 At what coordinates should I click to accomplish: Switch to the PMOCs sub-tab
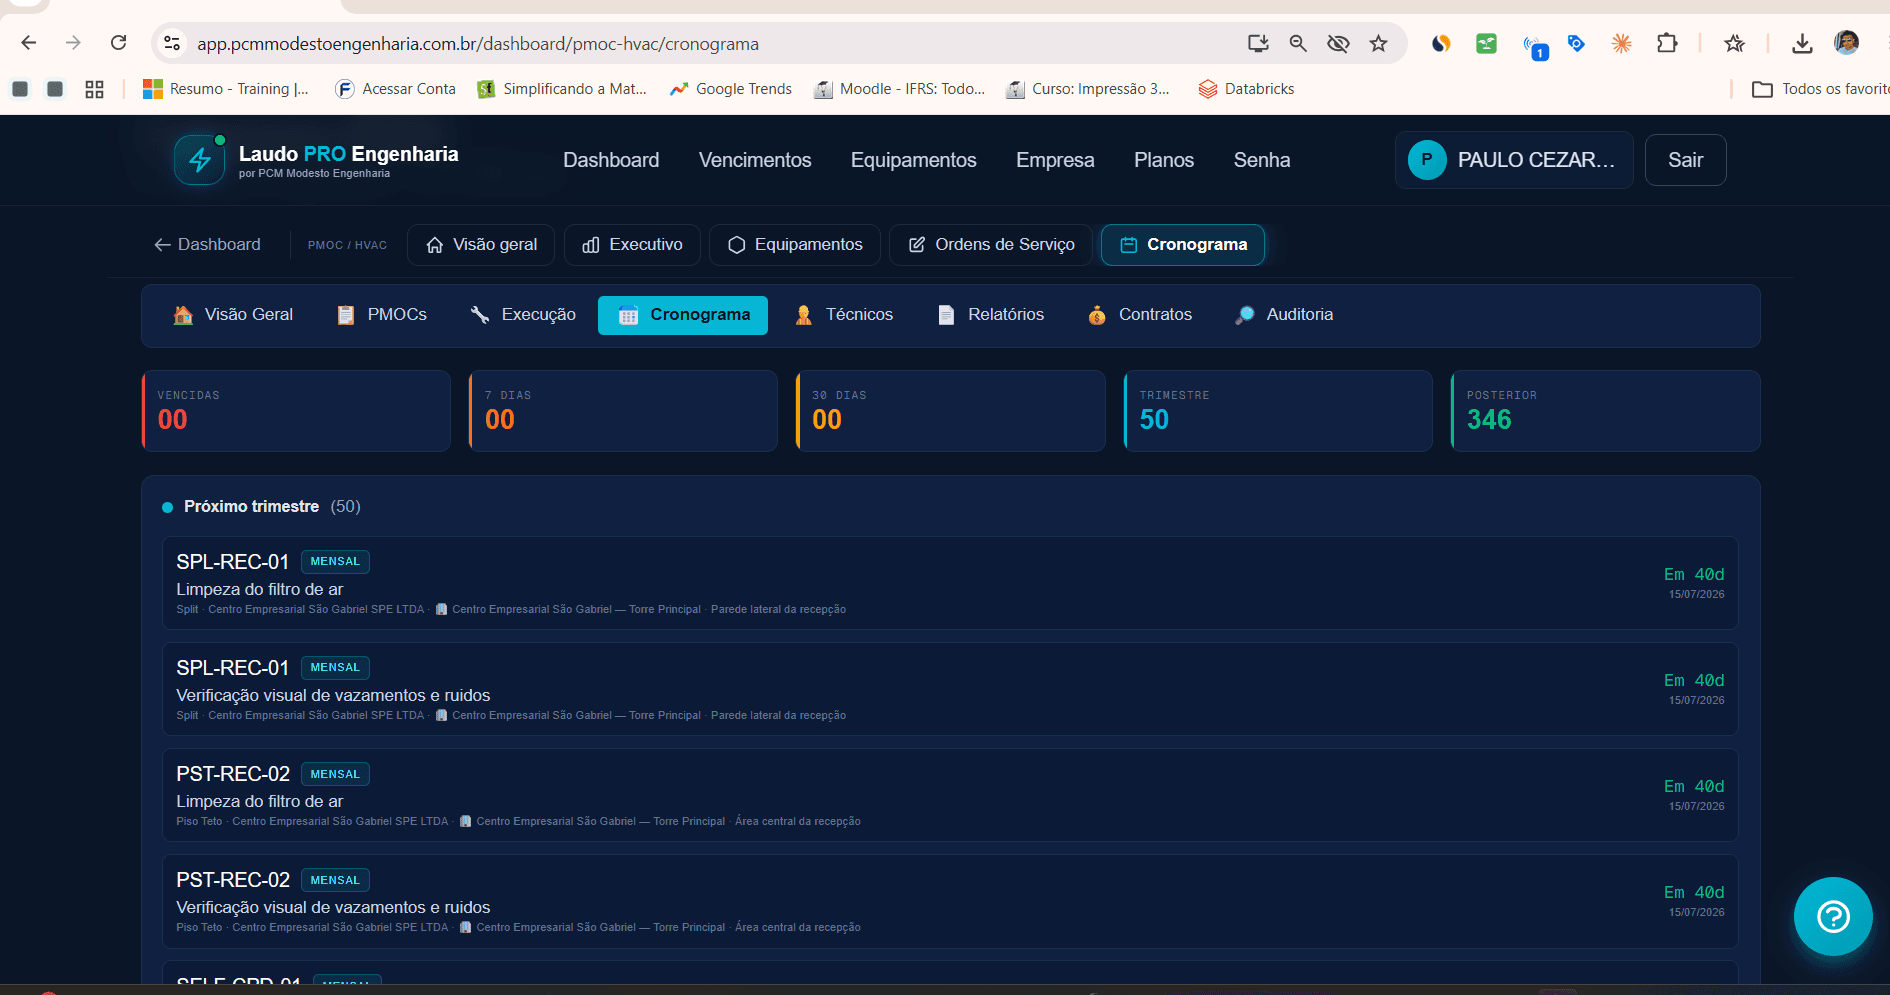pyautogui.click(x=382, y=315)
